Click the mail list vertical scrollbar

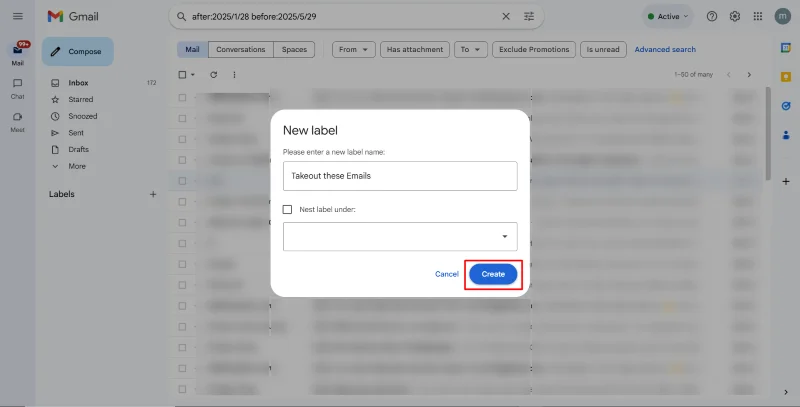point(768,134)
